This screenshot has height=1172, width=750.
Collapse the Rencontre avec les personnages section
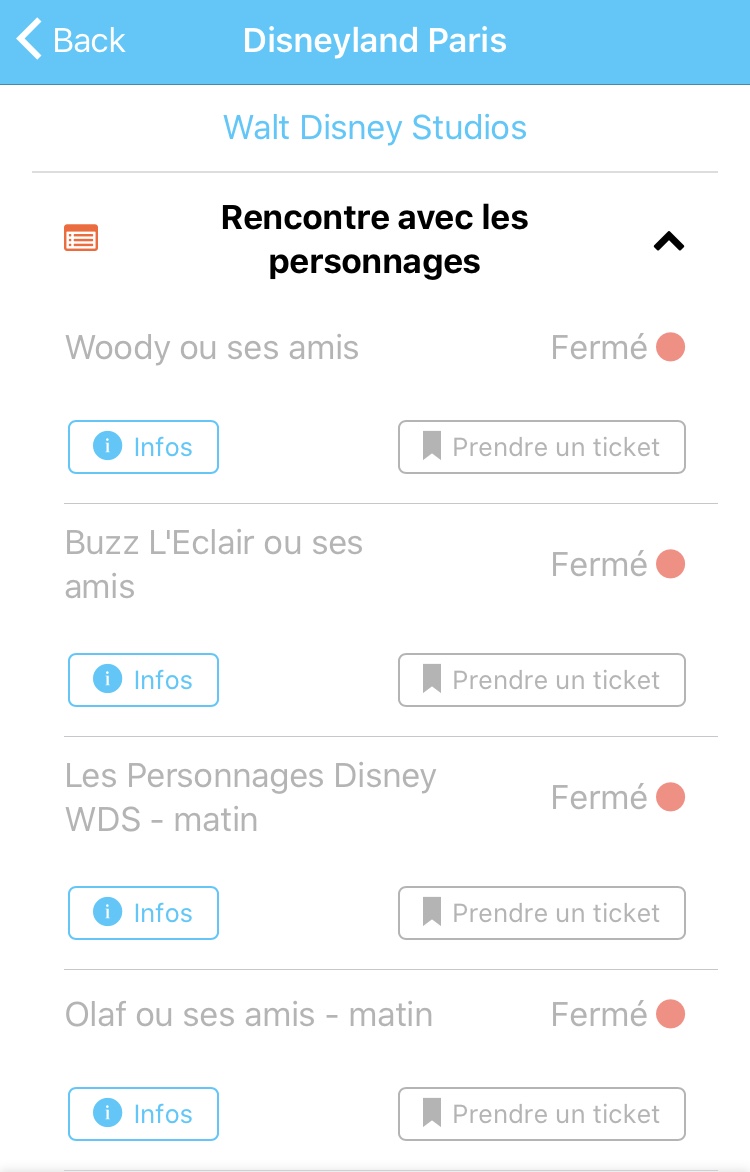click(668, 241)
